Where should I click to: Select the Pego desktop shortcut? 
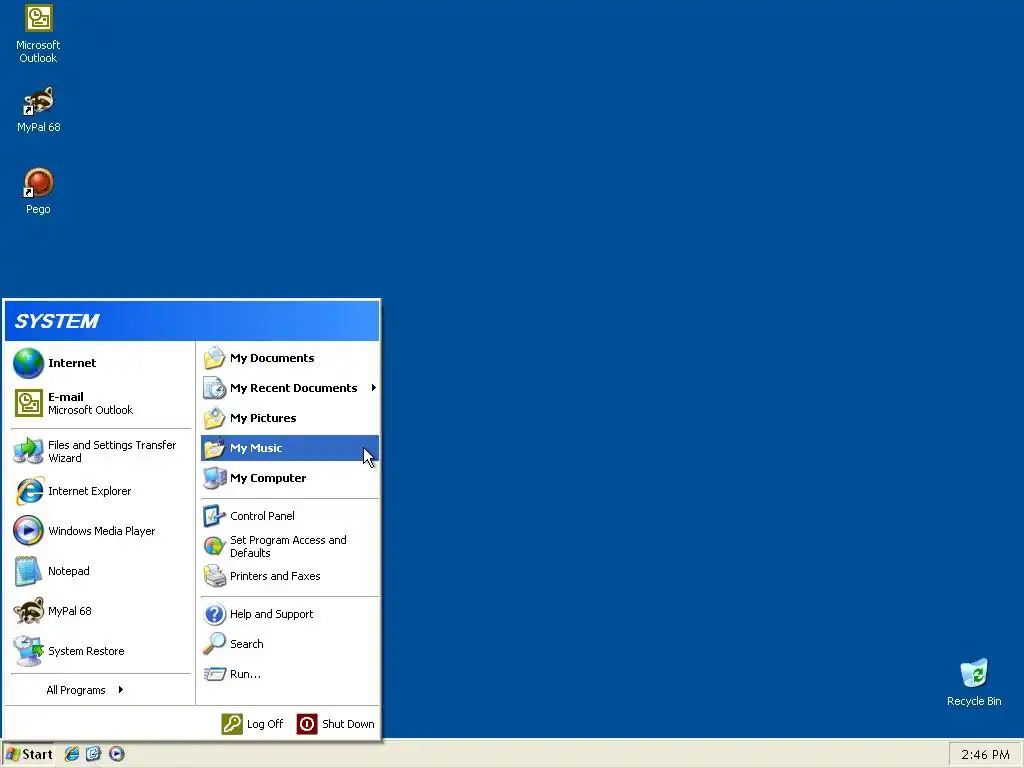pyautogui.click(x=38, y=191)
